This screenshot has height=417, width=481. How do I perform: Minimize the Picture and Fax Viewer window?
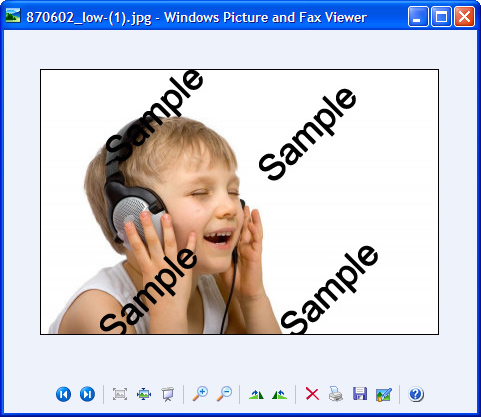pyautogui.click(x=418, y=17)
